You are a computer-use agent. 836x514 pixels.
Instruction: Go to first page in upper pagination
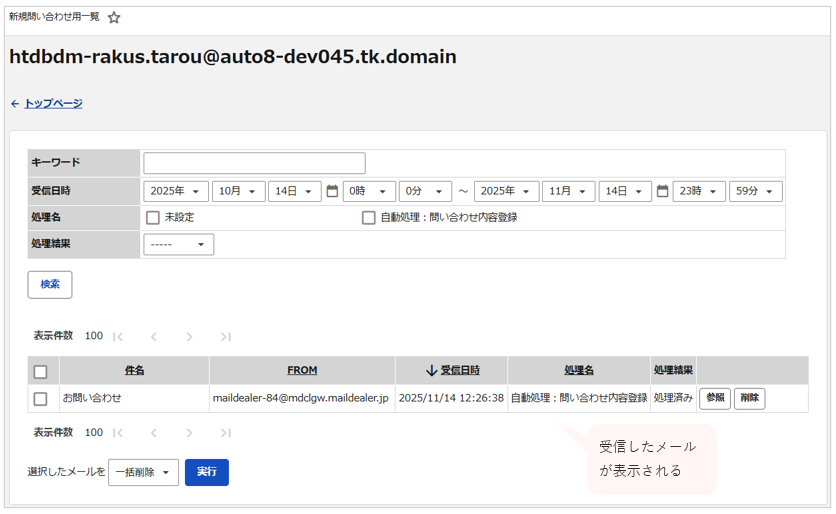coord(118,336)
